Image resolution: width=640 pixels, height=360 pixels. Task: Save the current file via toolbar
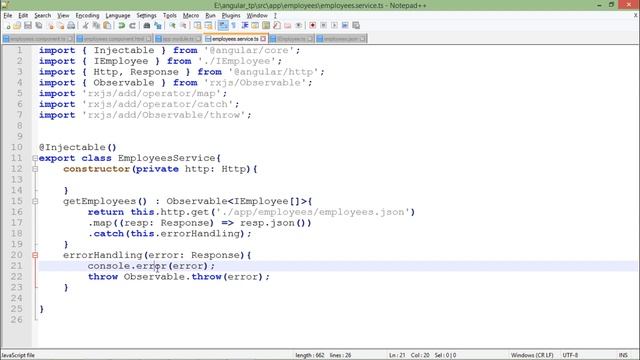[x=28, y=25]
